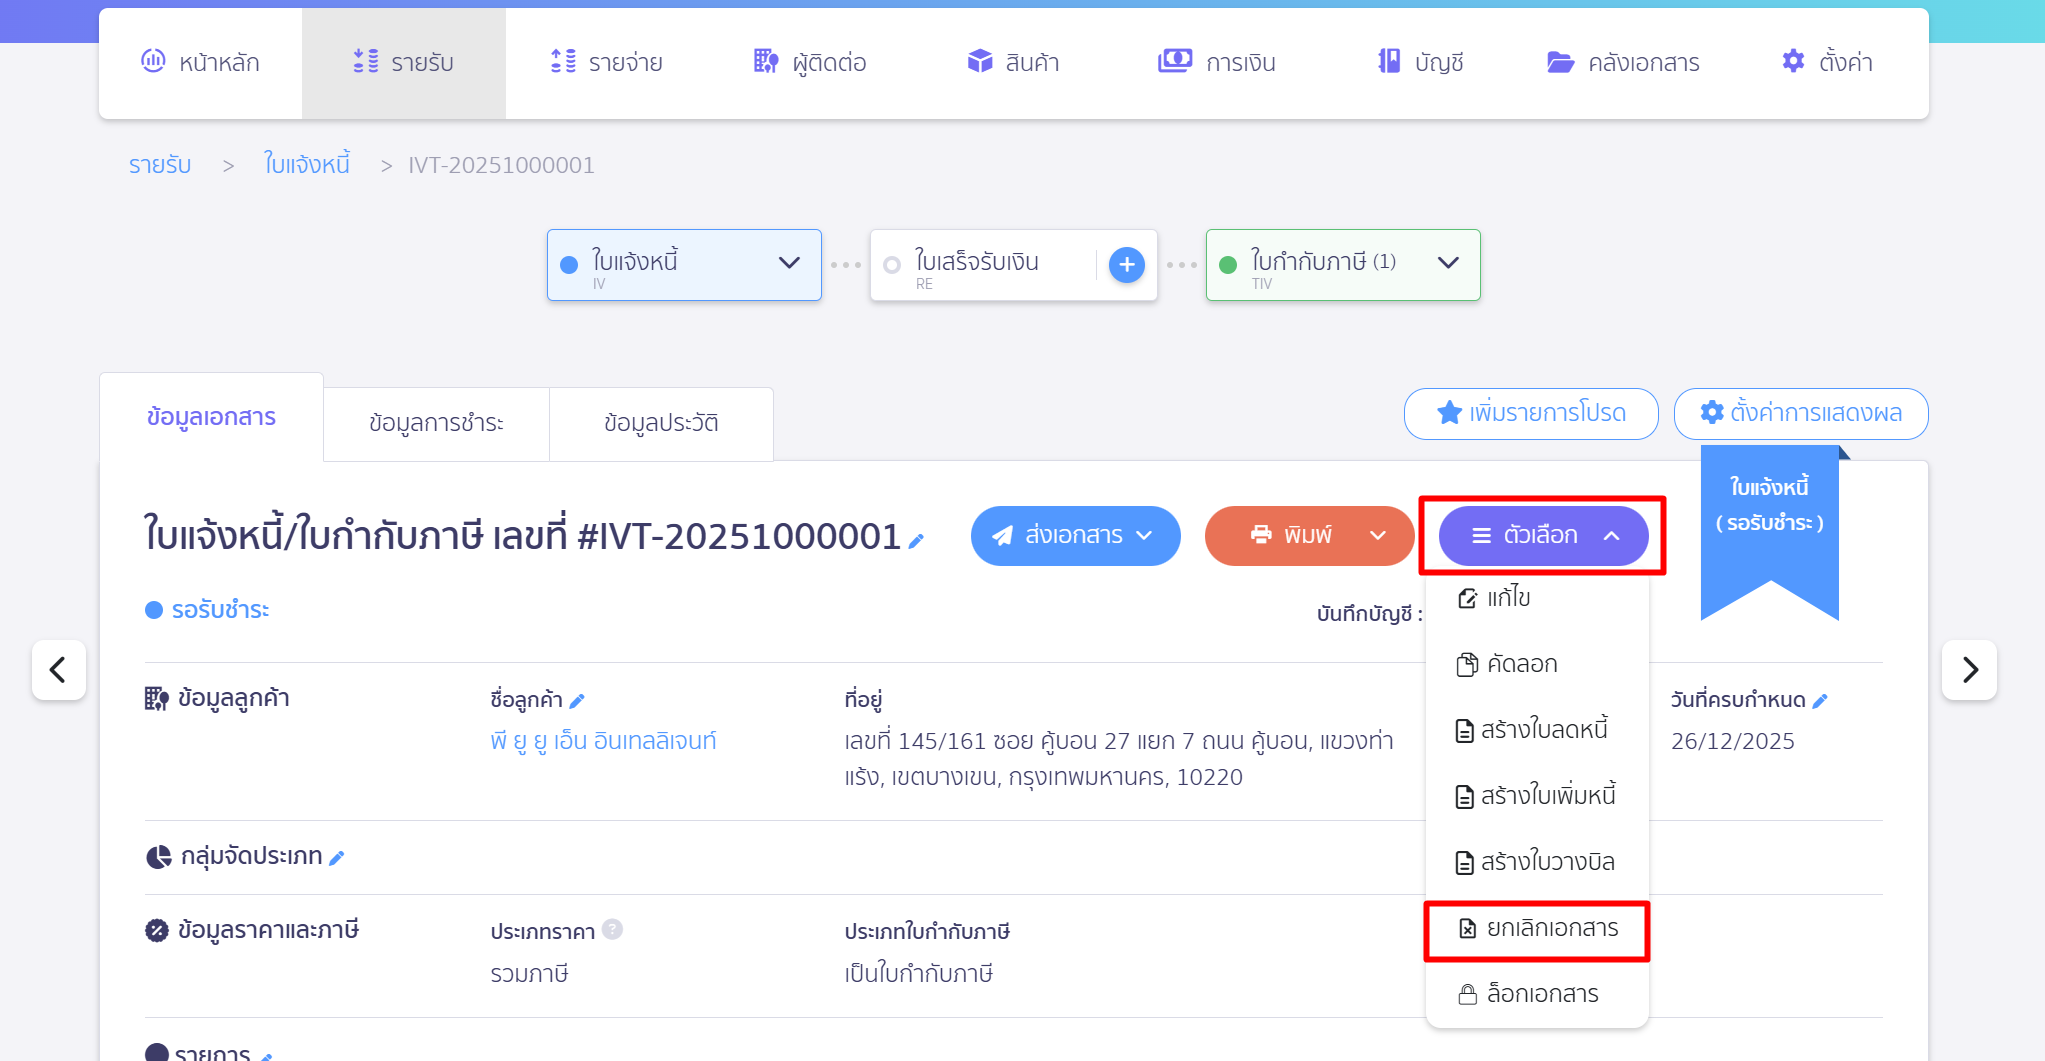Screen dimensions: 2045x1061
Task: Expand the ใบกำกับภาษี (1) dropdown
Action: (1447, 263)
